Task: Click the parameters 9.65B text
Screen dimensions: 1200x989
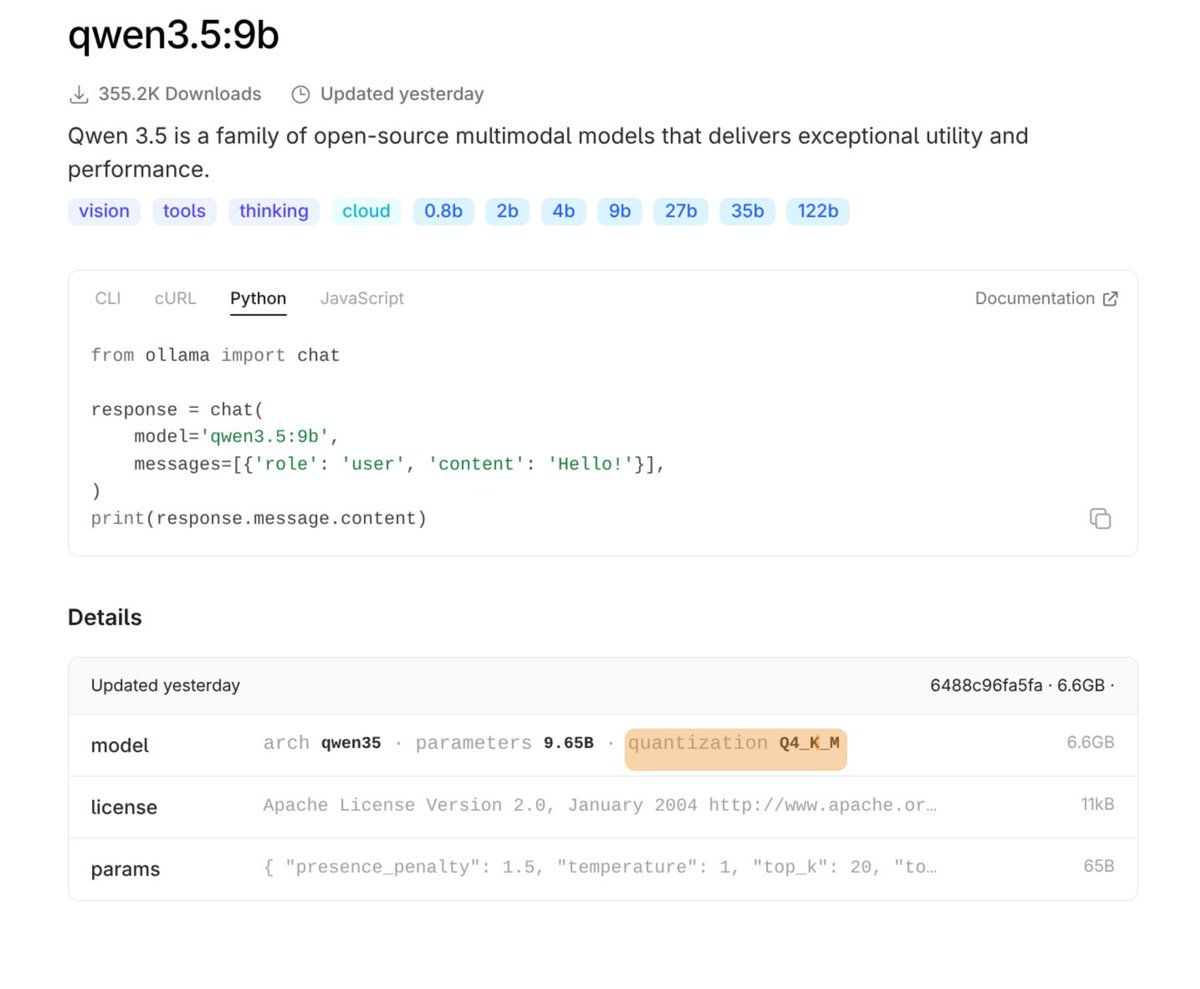Action: pos(504,743)
